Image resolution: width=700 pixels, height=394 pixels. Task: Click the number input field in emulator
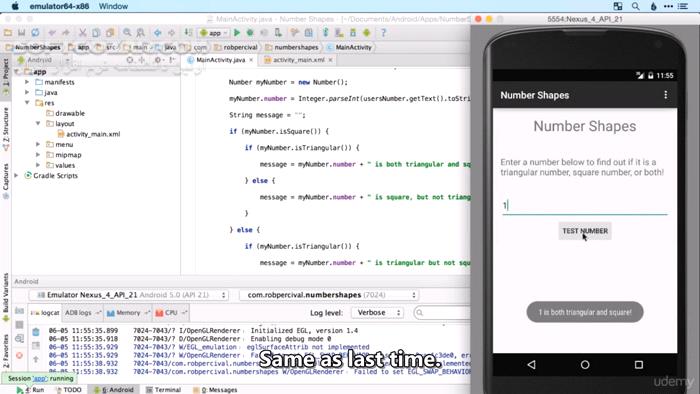point(585,205)
